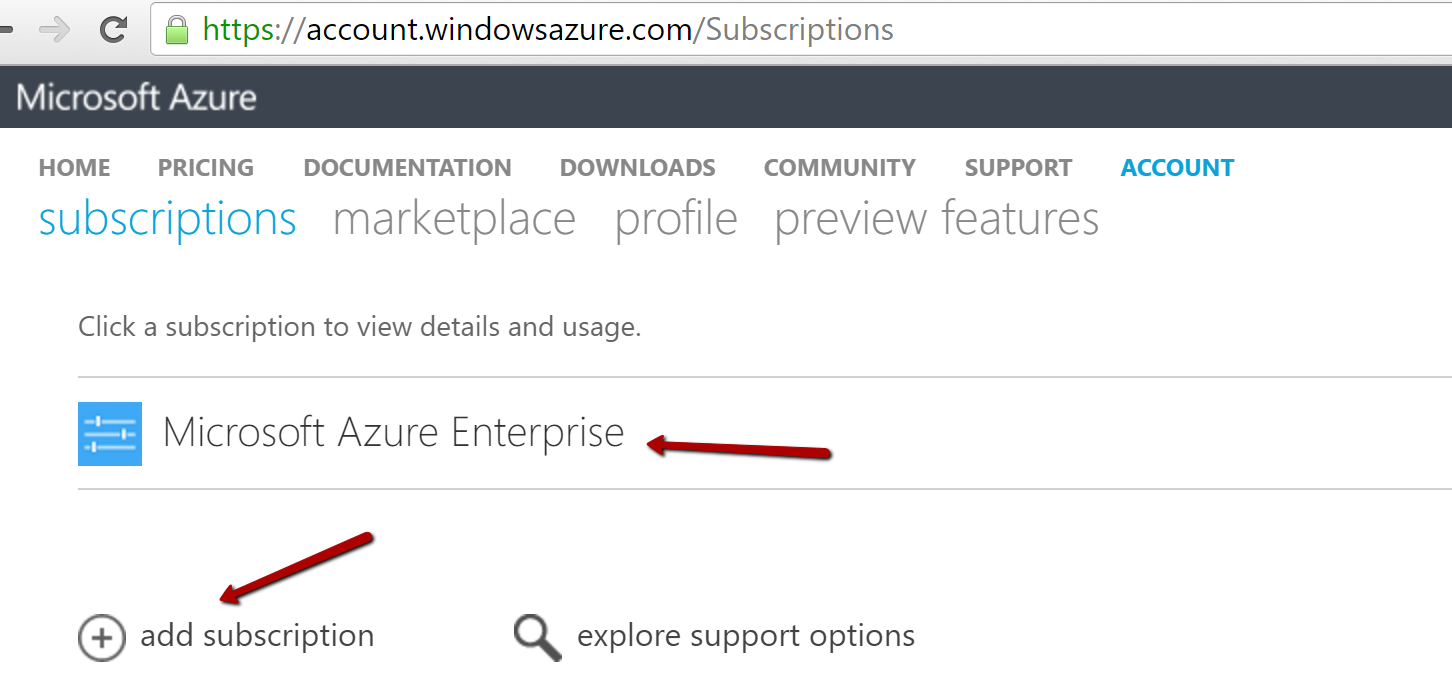Open the profile tab

pyautogui.click(x=676, y=219)
